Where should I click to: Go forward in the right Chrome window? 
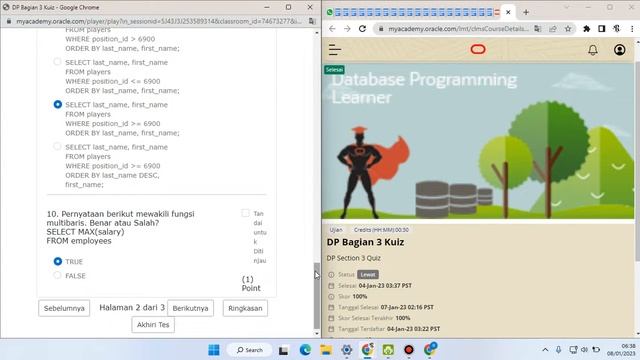tap(347, 29)
